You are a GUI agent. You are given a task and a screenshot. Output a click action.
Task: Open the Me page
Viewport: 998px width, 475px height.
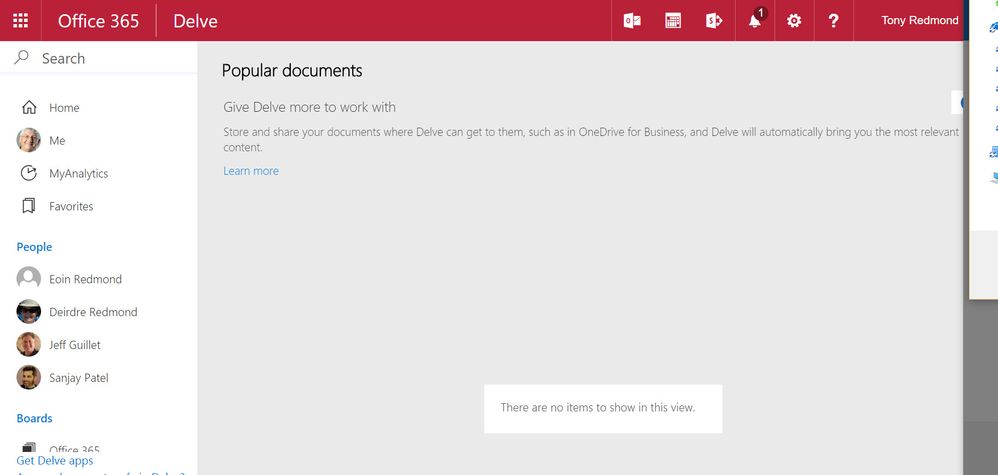coord(57,141)
